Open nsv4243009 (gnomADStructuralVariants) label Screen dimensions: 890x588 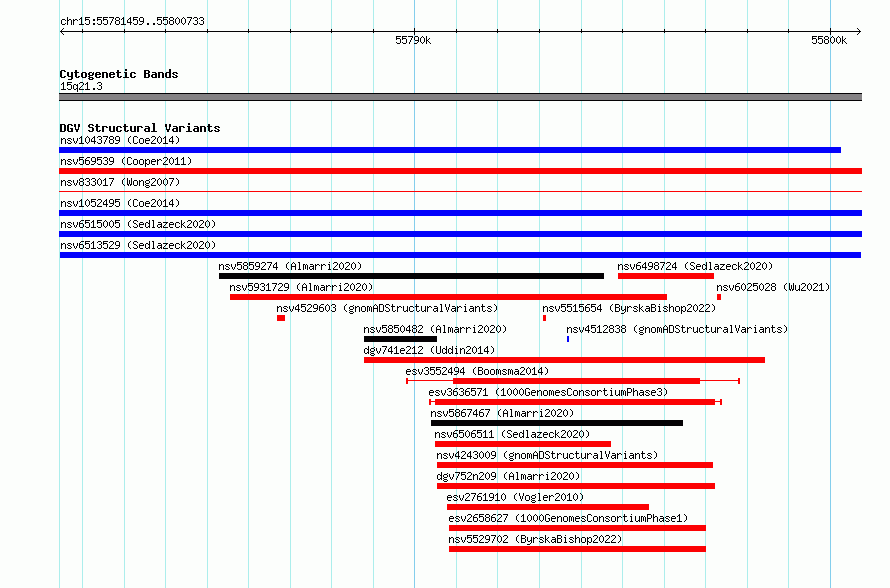coord(547,455)
